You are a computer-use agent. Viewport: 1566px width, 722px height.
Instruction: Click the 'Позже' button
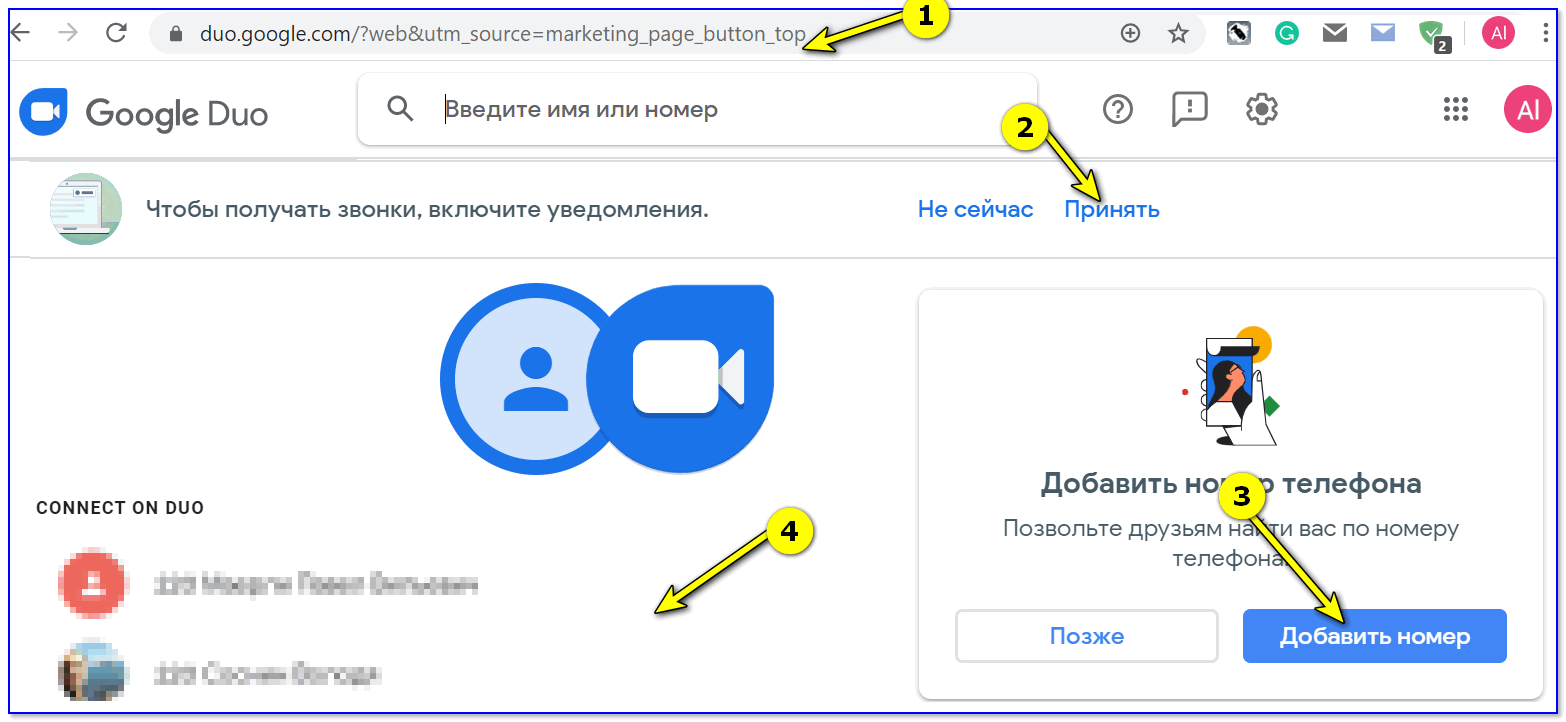pyautogui.click(x=1087, y=636)
